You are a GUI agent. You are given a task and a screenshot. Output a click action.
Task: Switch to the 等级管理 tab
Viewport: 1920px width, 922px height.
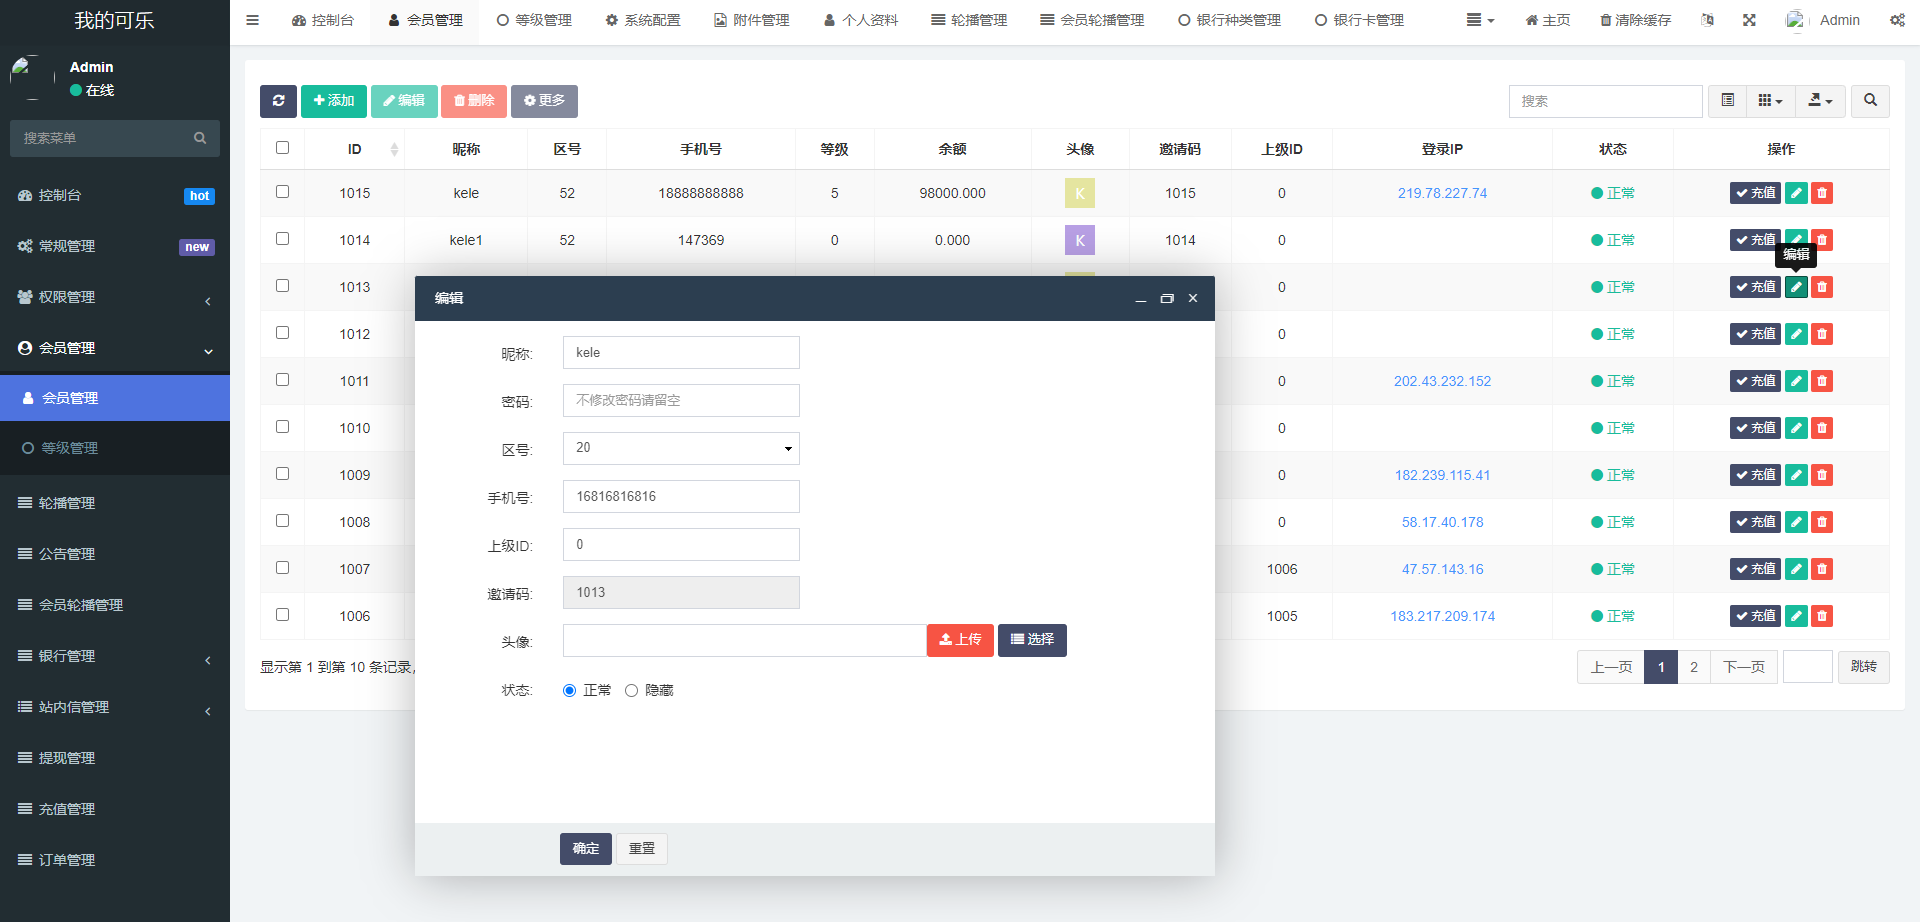(x=534, y=20)
